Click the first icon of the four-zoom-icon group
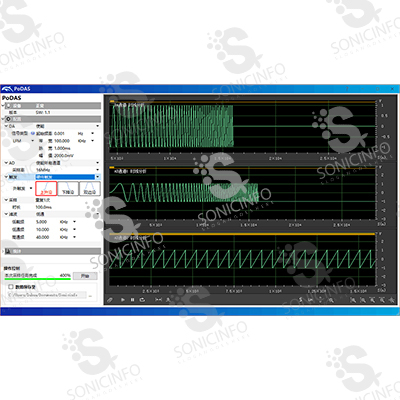Viewport: 400px width, 400px height. tap(353, 300)
